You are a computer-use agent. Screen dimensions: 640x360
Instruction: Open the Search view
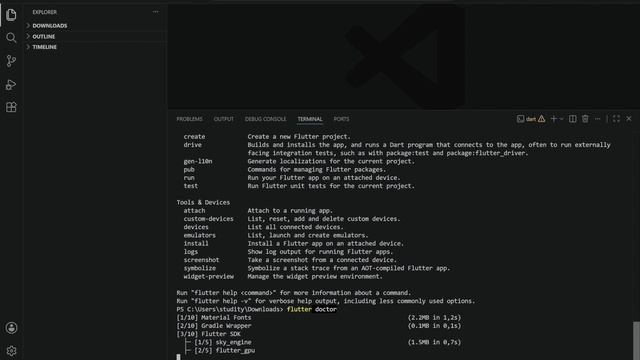(x=11, y=38)
